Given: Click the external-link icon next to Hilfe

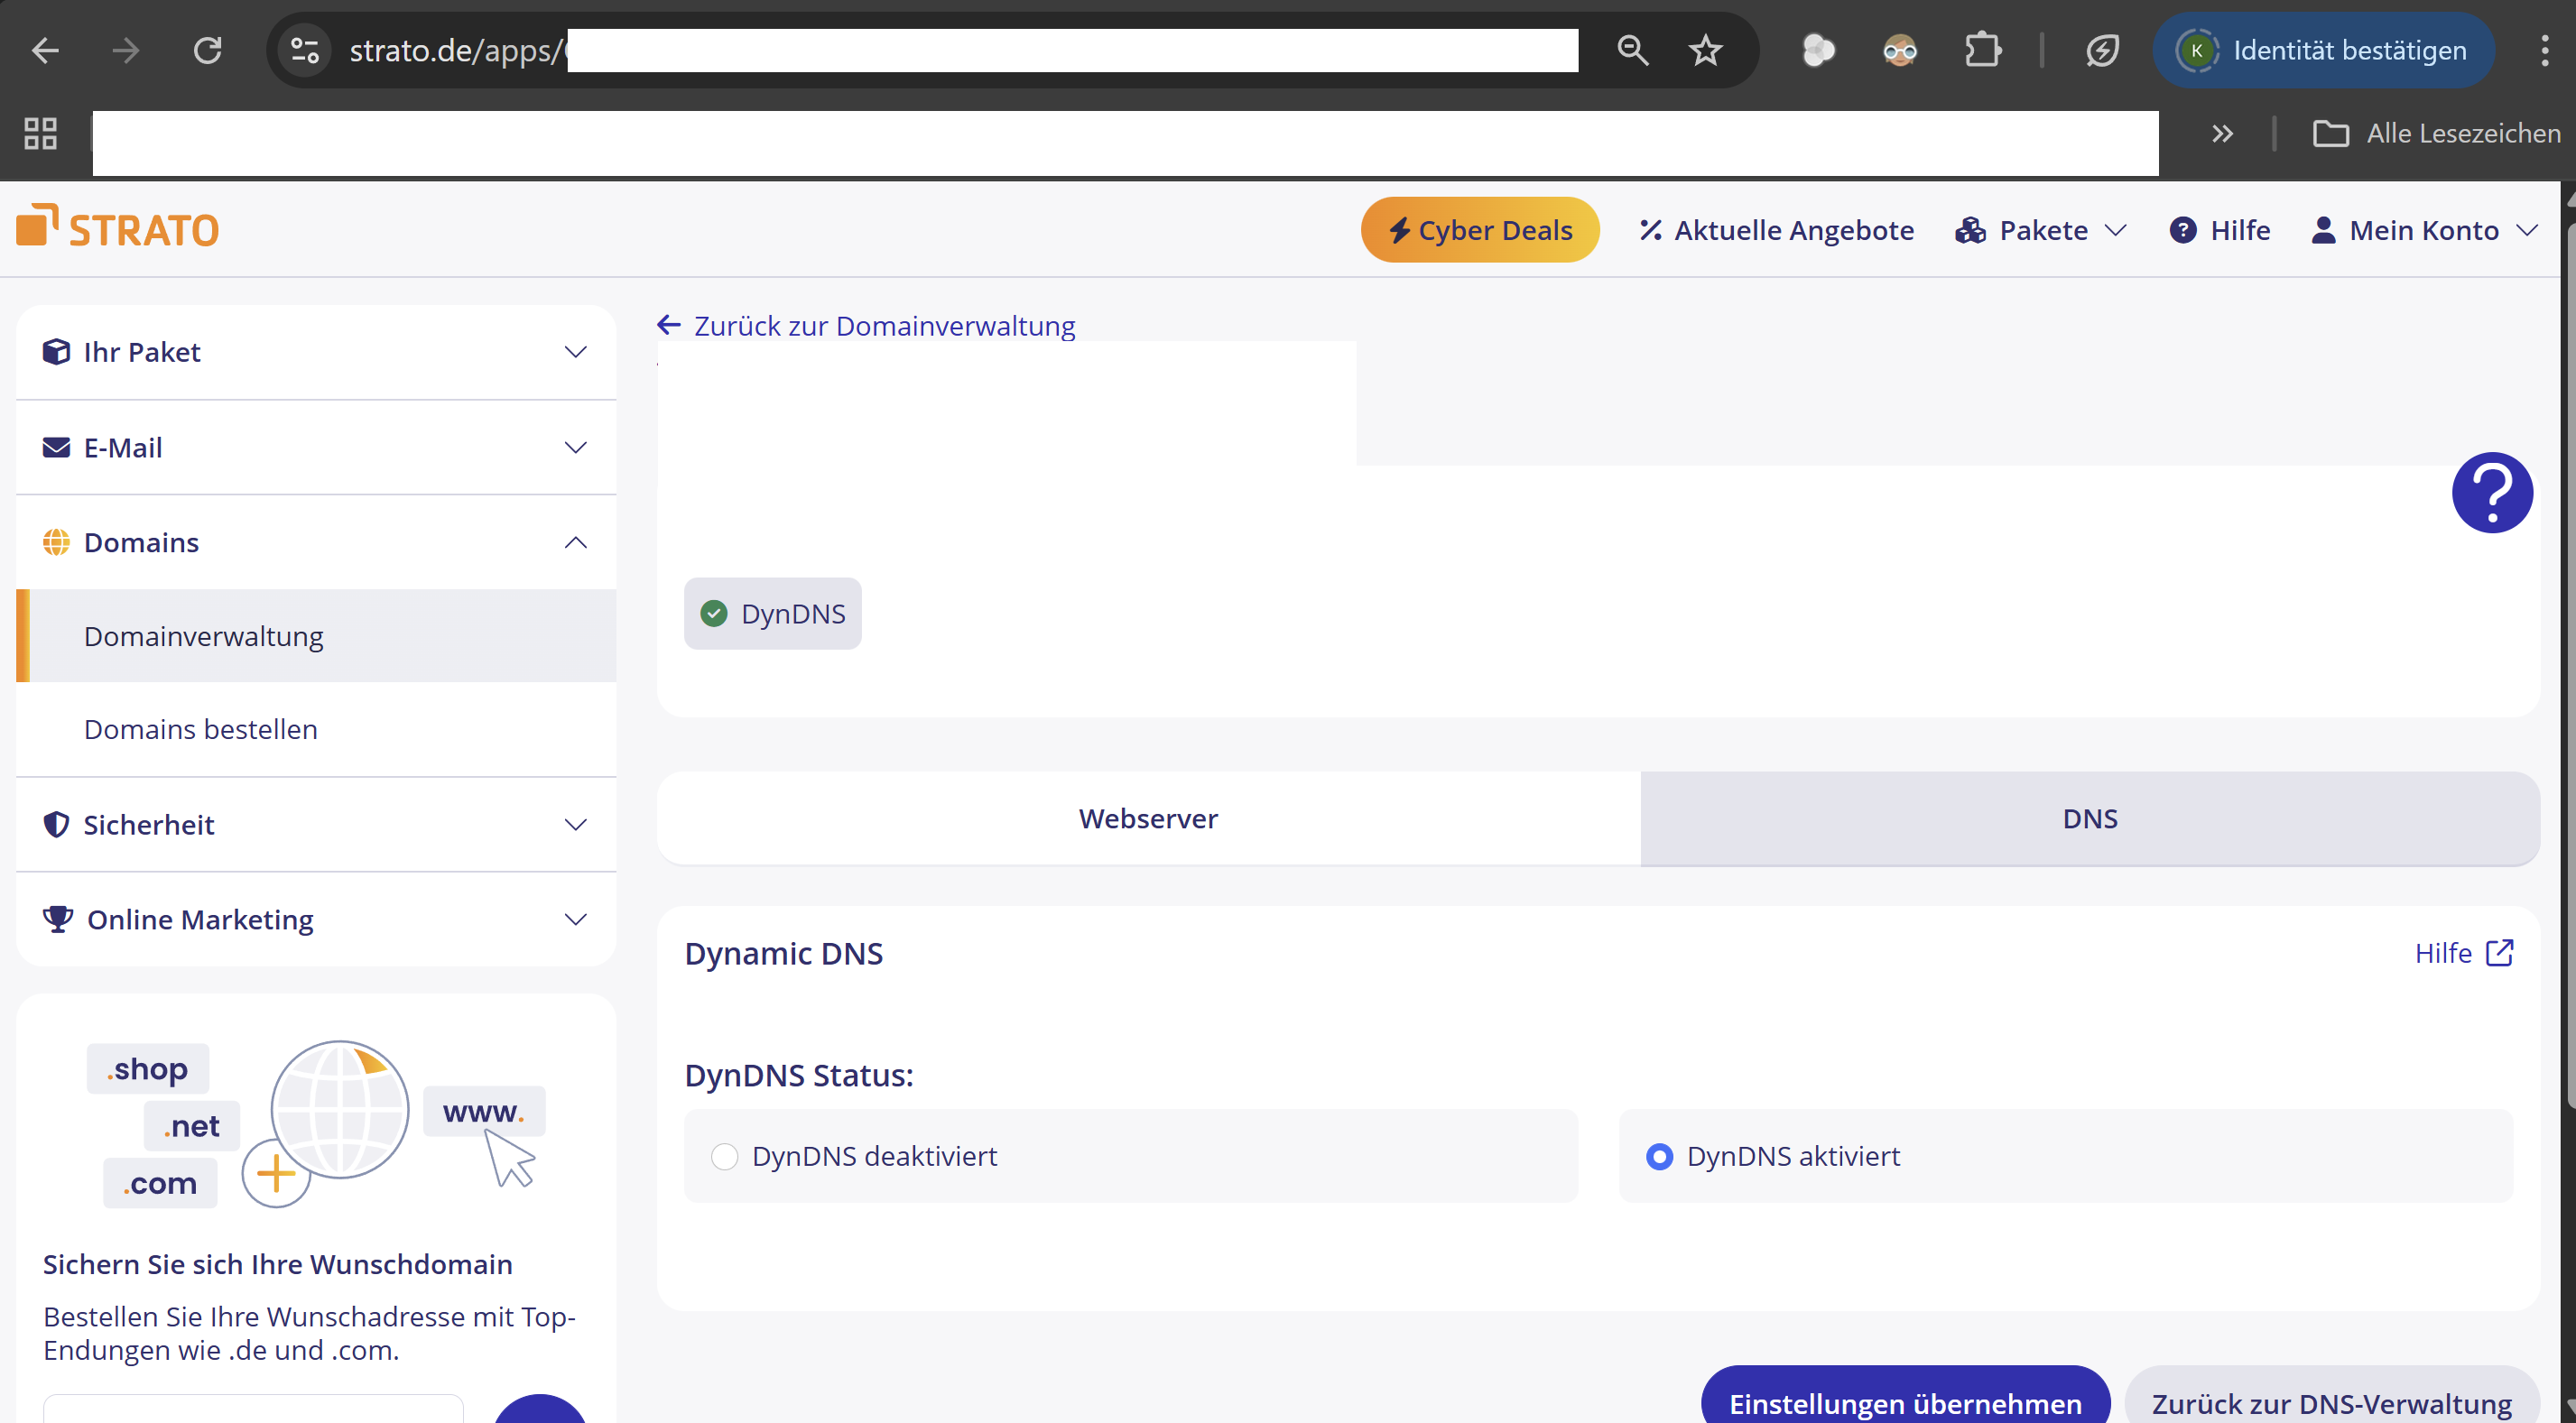Looking at the screenshot, I should click(x=2499, y=953).
